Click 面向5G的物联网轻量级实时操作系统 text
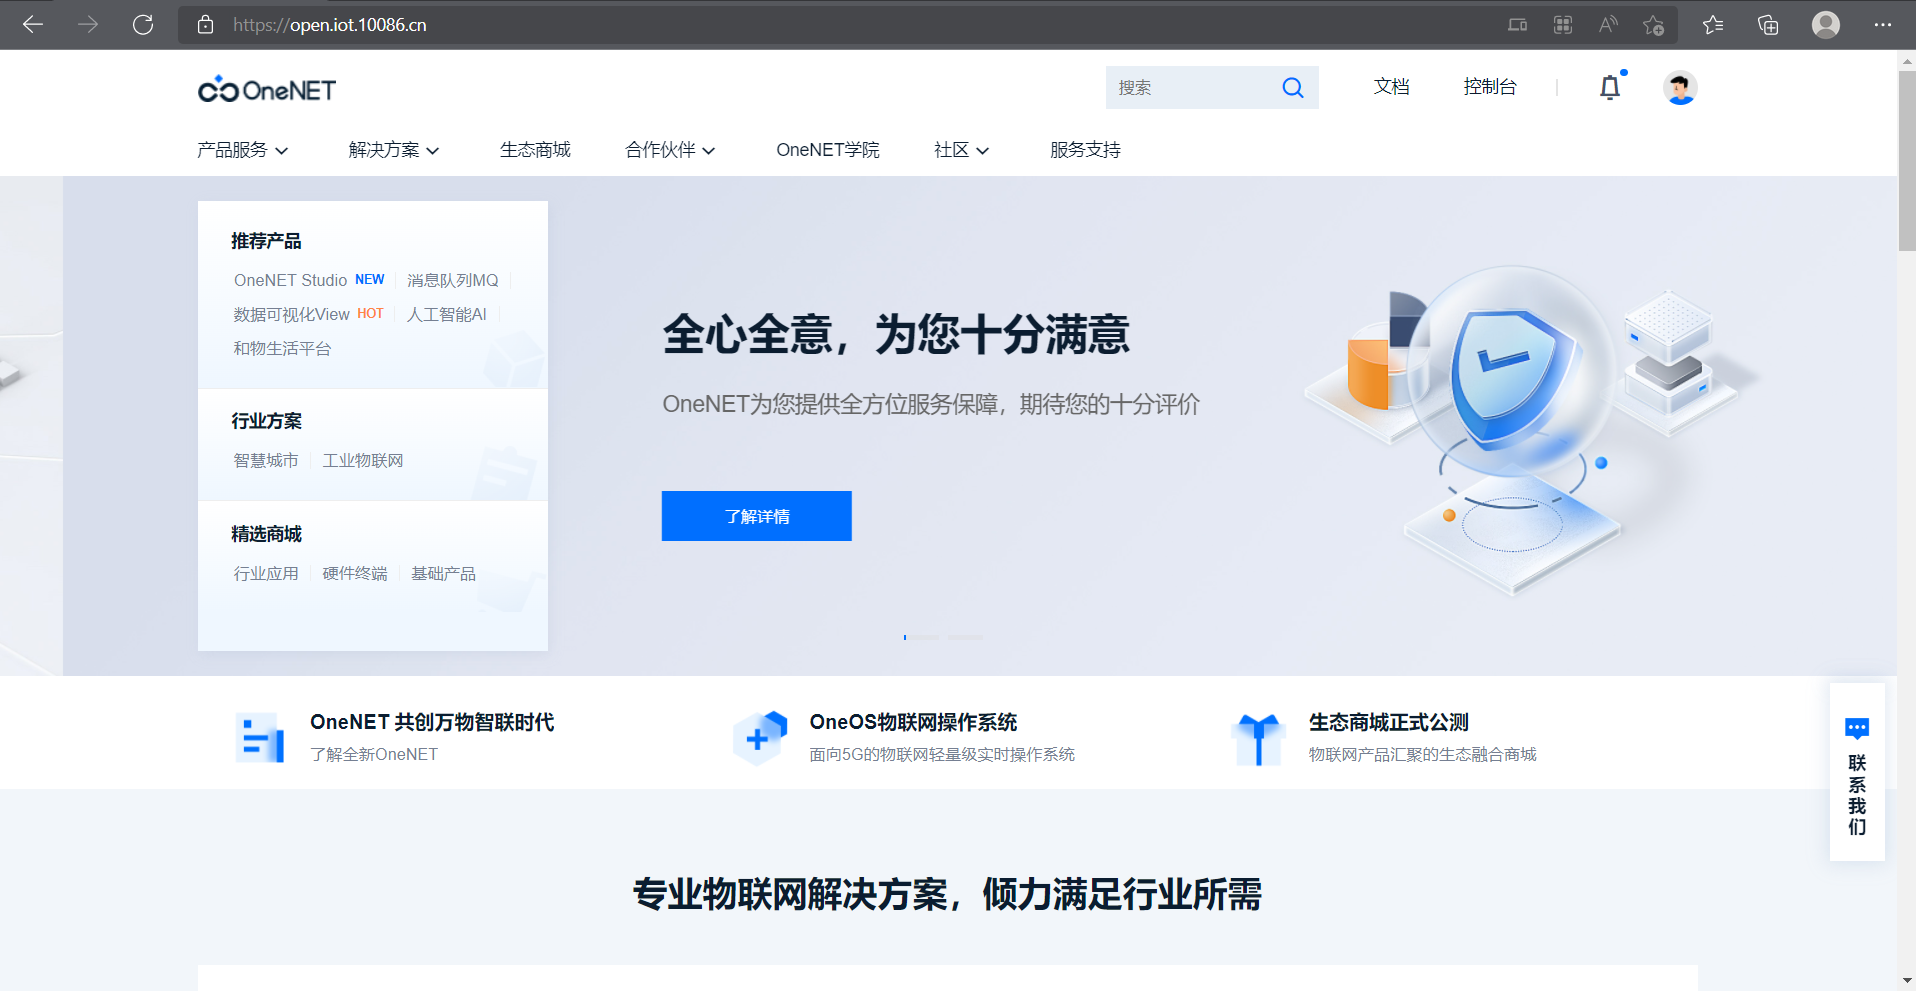The image size is (1916, 991). [x=942, y=754]
